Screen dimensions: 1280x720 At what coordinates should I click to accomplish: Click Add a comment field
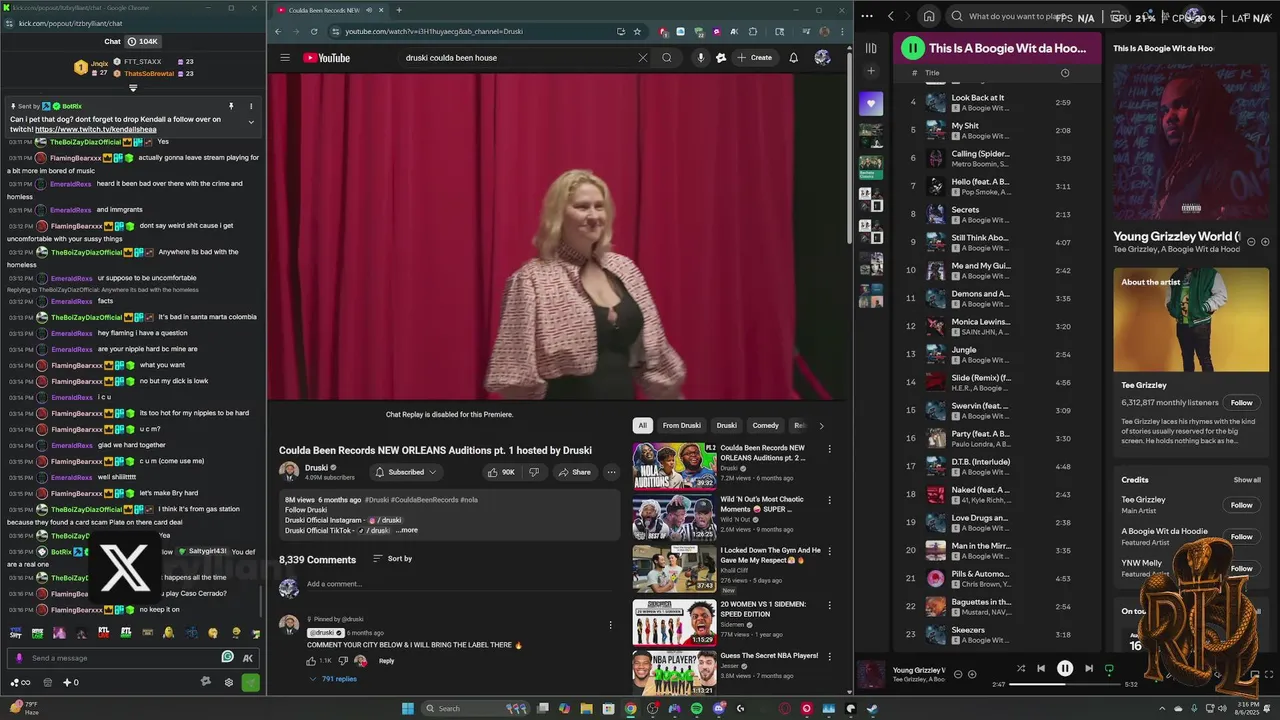pyautogui.click(x=460, y=584)
